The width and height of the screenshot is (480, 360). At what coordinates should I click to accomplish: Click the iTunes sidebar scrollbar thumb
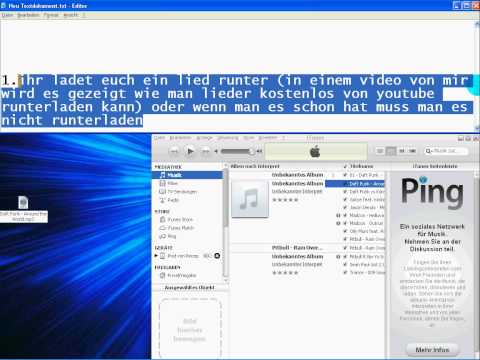(x=226, y=198)
